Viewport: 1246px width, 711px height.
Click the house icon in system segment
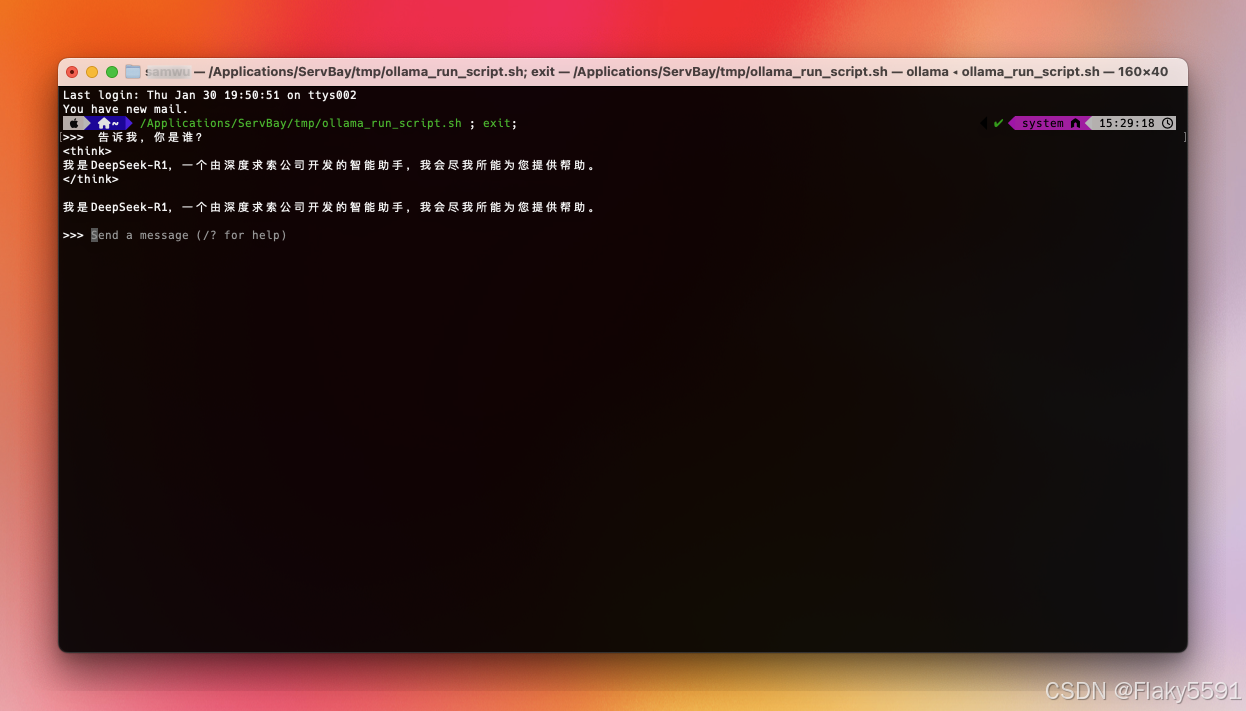(1075, 123)
